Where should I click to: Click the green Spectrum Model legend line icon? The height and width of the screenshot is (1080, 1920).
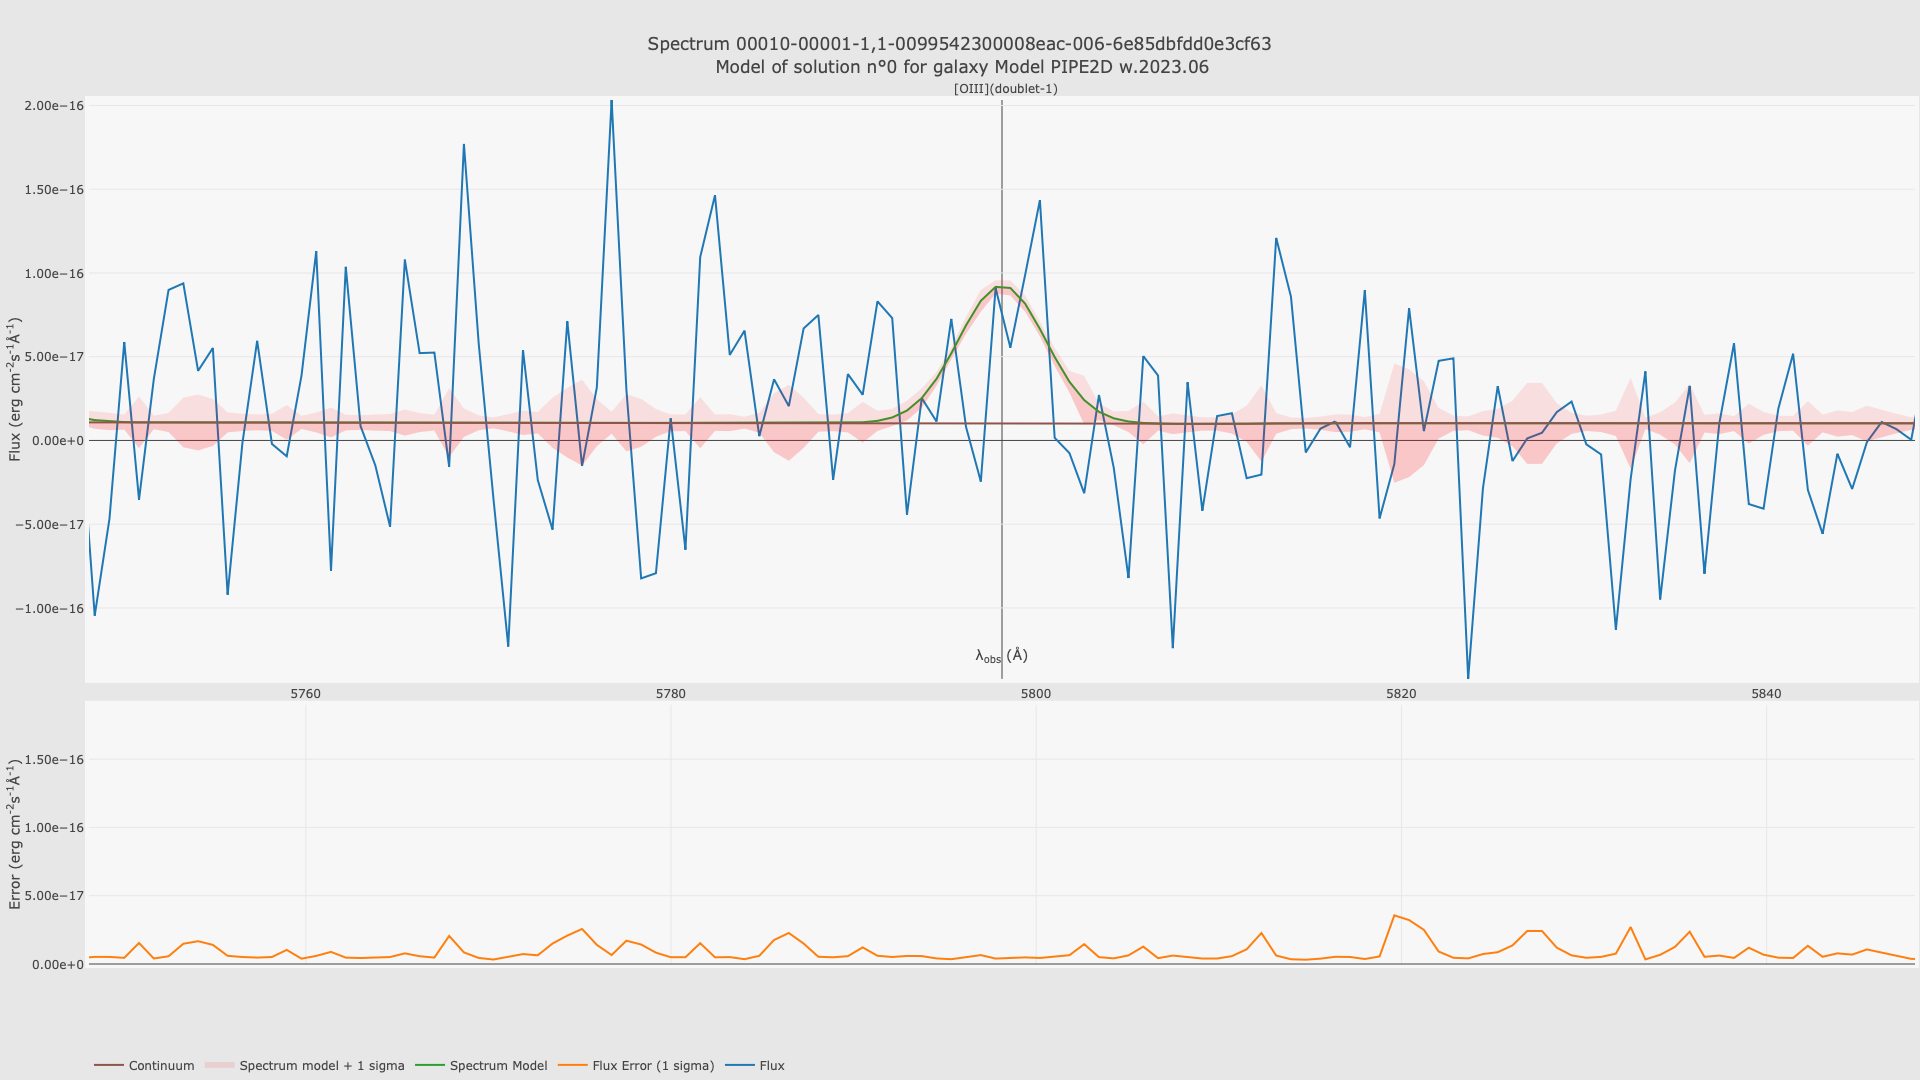click(430, 1066)
